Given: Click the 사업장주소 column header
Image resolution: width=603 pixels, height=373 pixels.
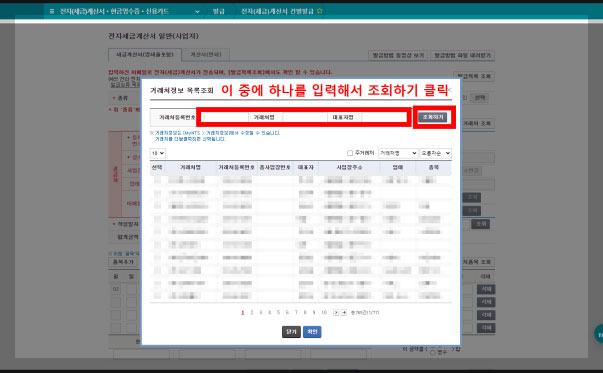Looking at the screenshot, I should tap(349, 168).
